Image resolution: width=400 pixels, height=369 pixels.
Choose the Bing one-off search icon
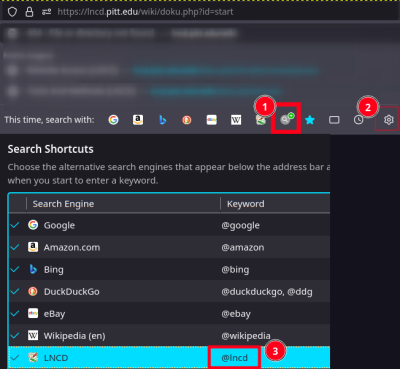pos(162,120)
